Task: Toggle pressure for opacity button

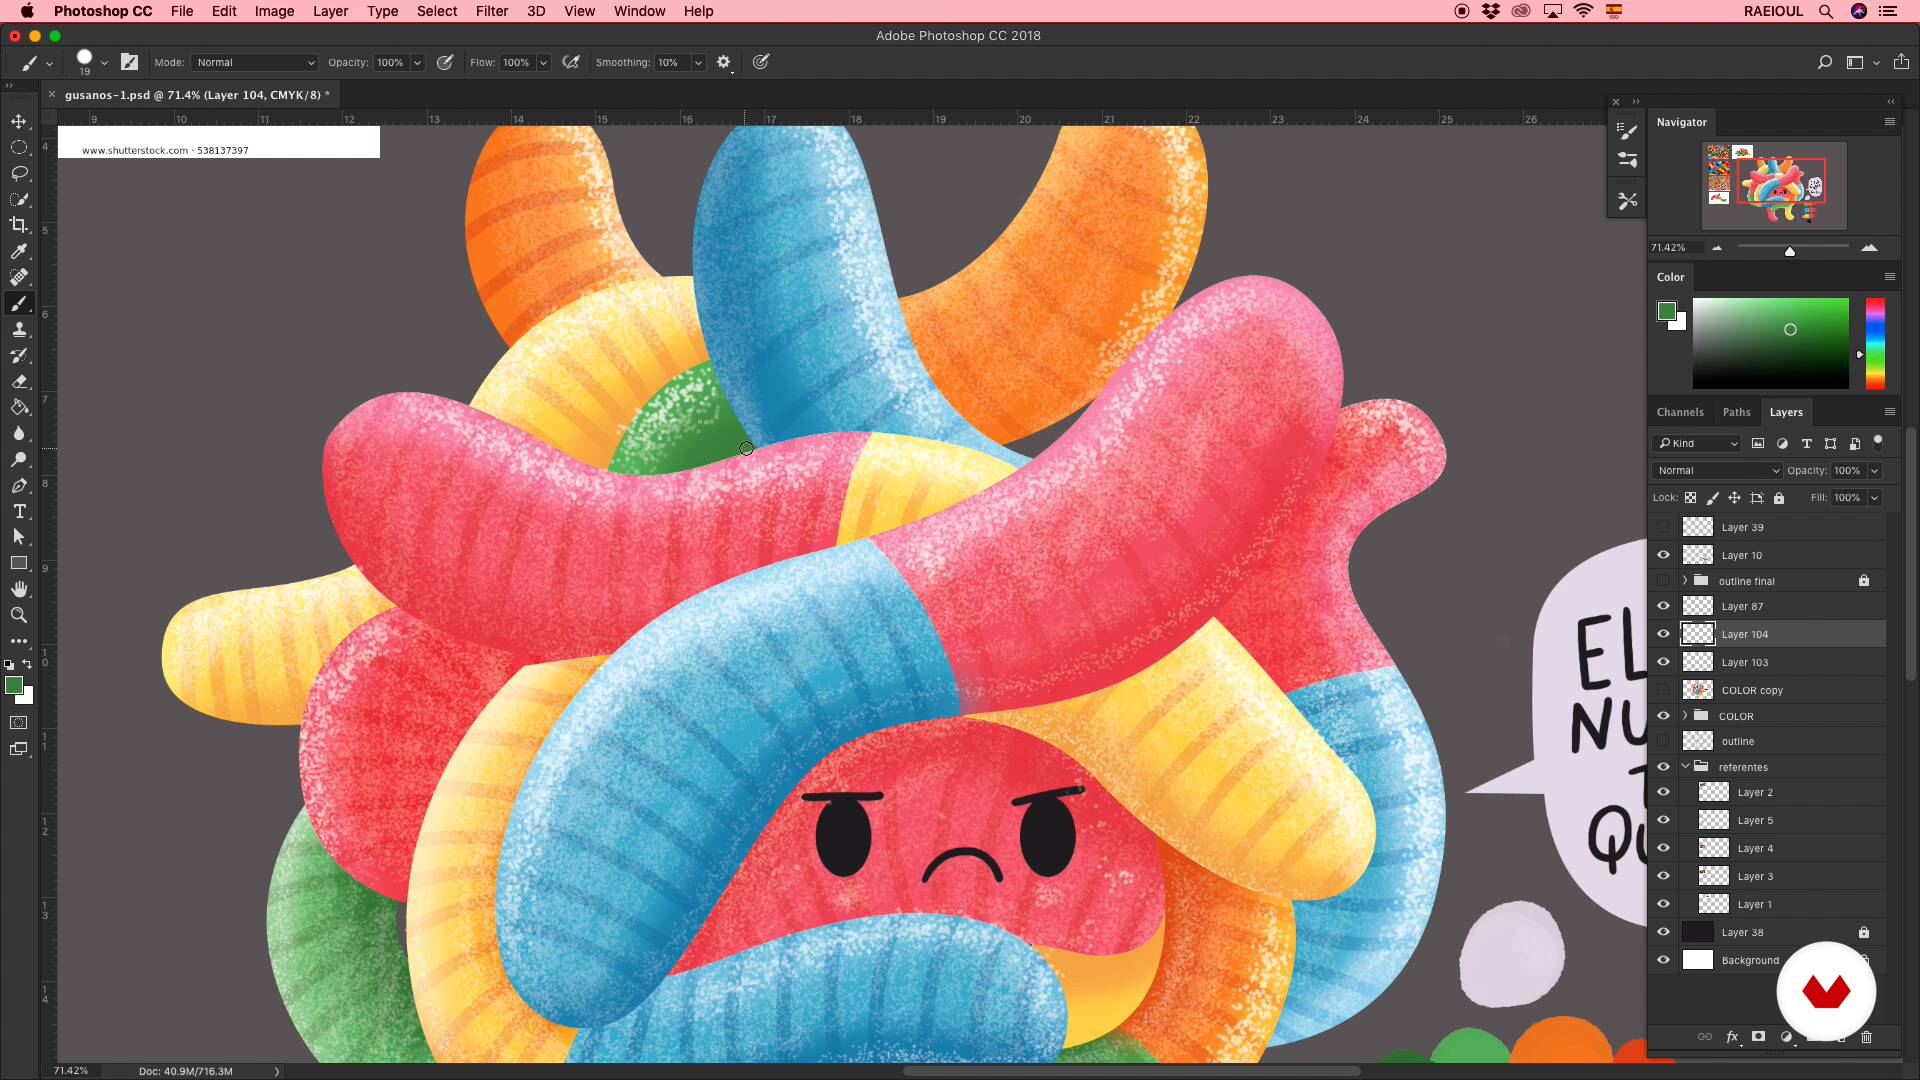Action: [445, 62]
